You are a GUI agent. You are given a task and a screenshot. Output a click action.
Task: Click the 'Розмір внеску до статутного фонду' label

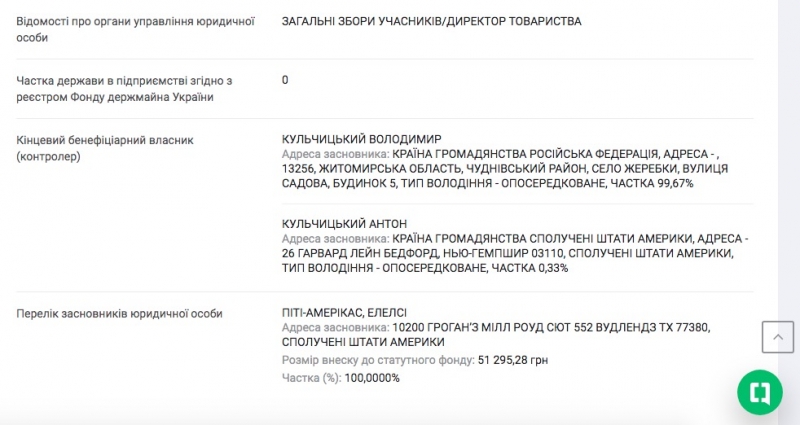(x=378, y=360)
